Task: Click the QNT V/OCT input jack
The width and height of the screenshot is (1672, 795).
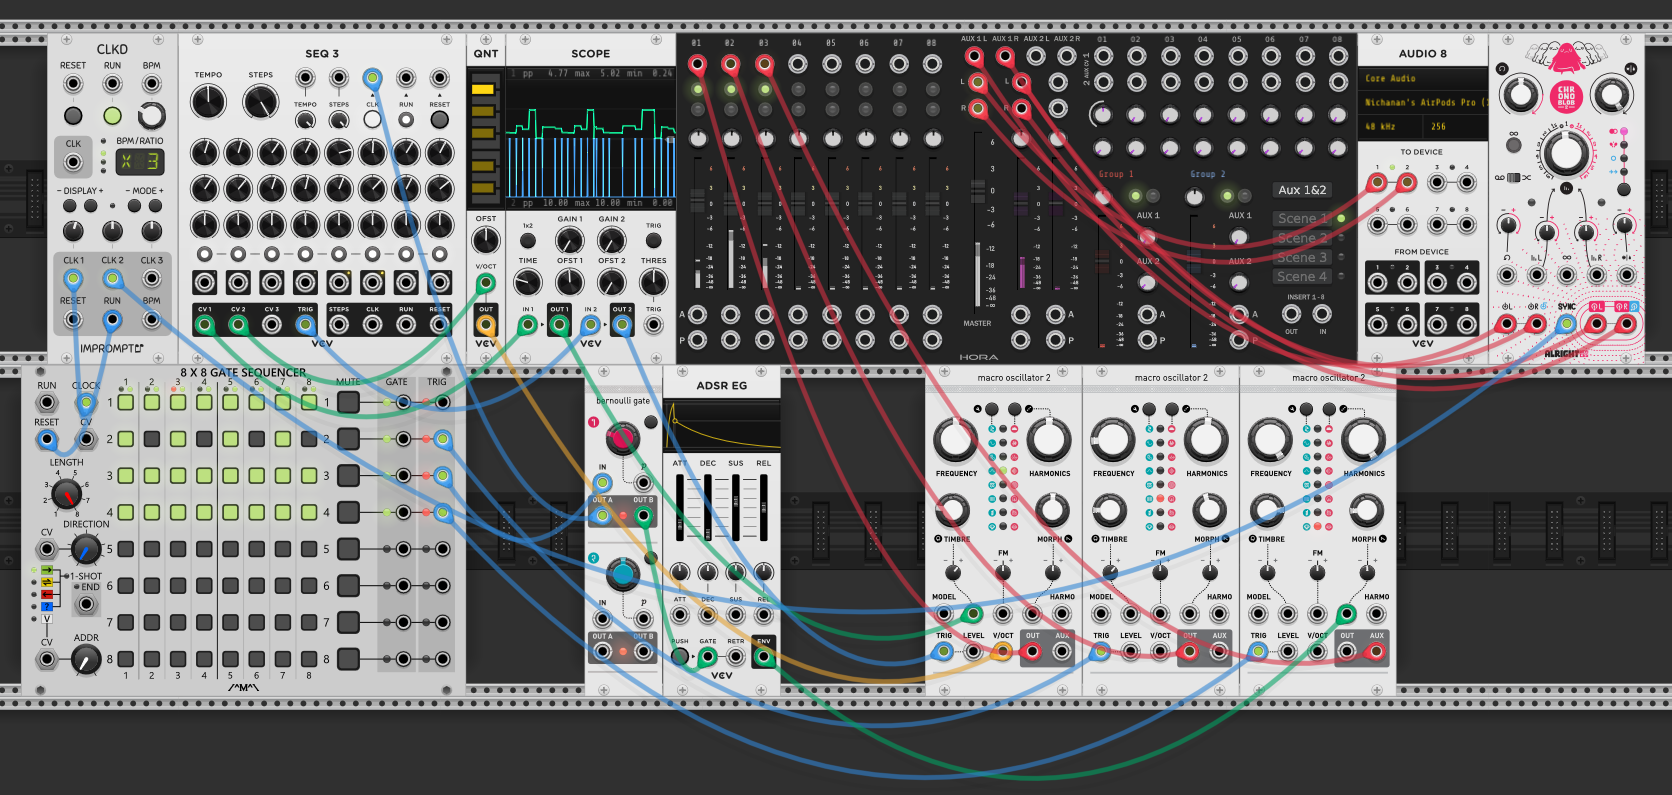Action: coord(486,283)
